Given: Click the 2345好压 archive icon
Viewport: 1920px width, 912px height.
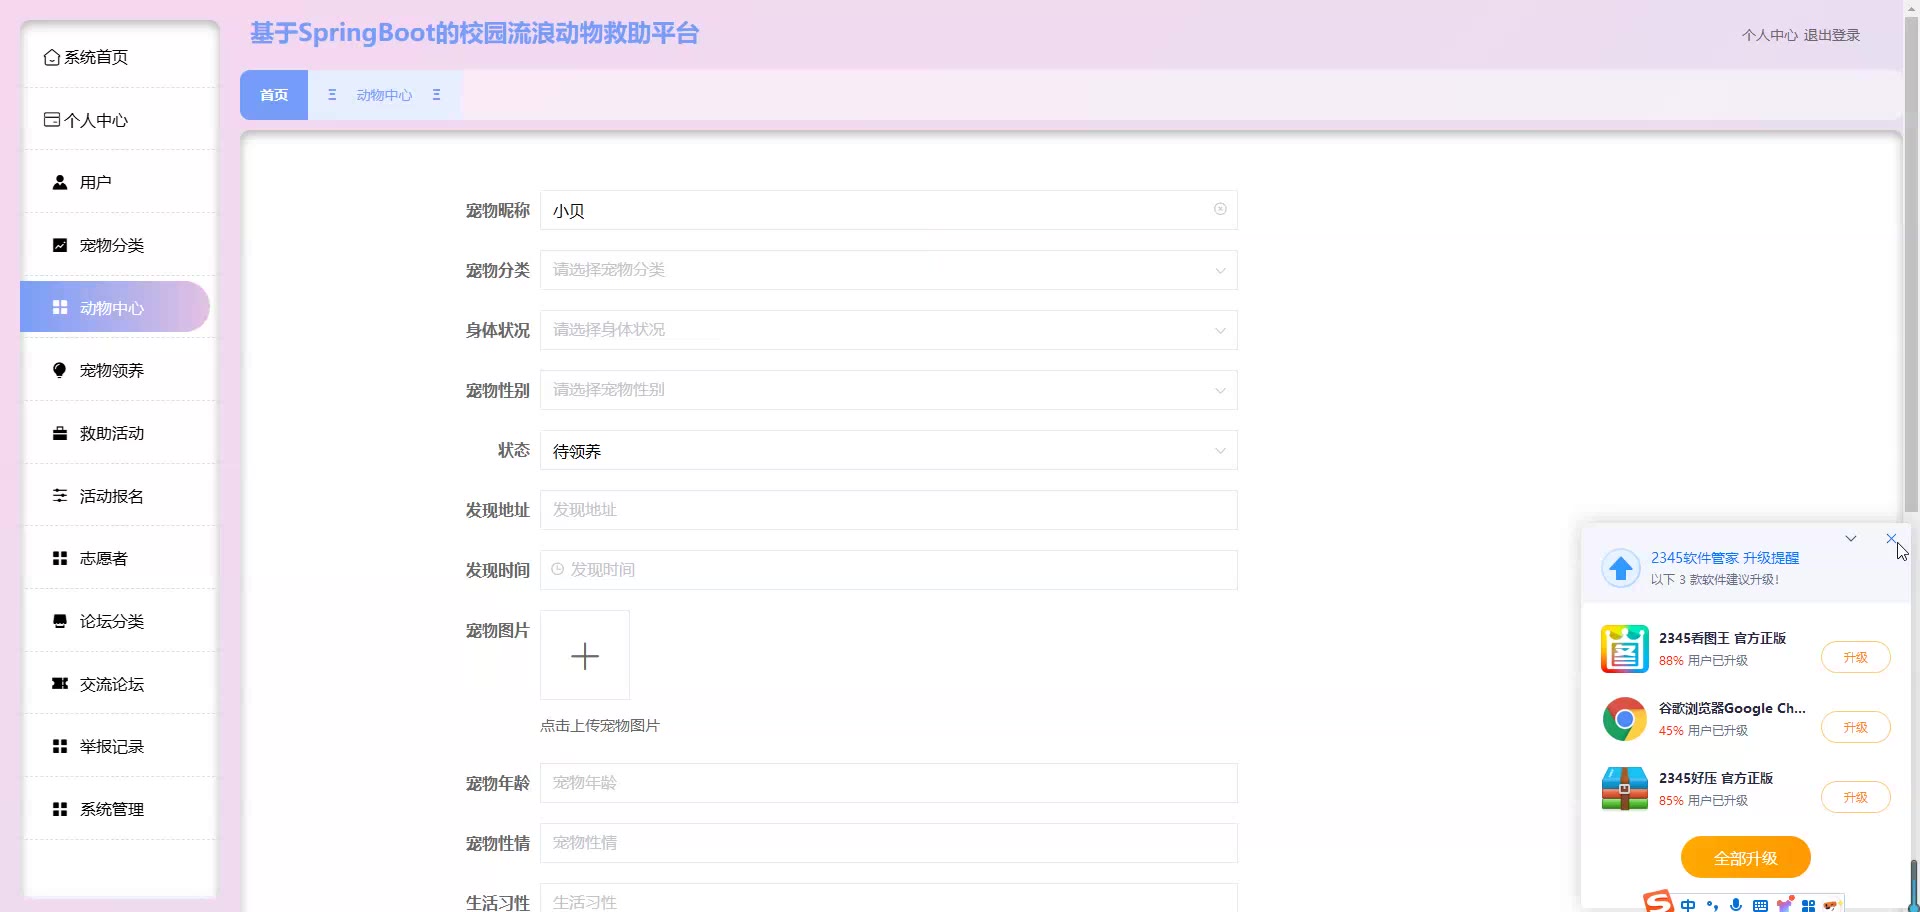Looking at the screenshot, I should tap(1624, 789).
